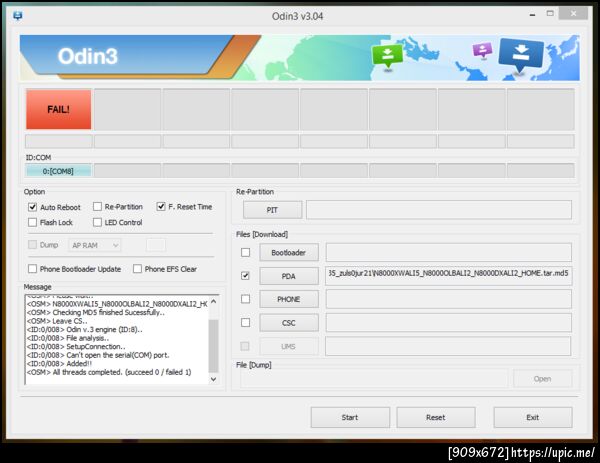Maximize the Odin3 window
The image size is (600, 463).
[550, 14]
